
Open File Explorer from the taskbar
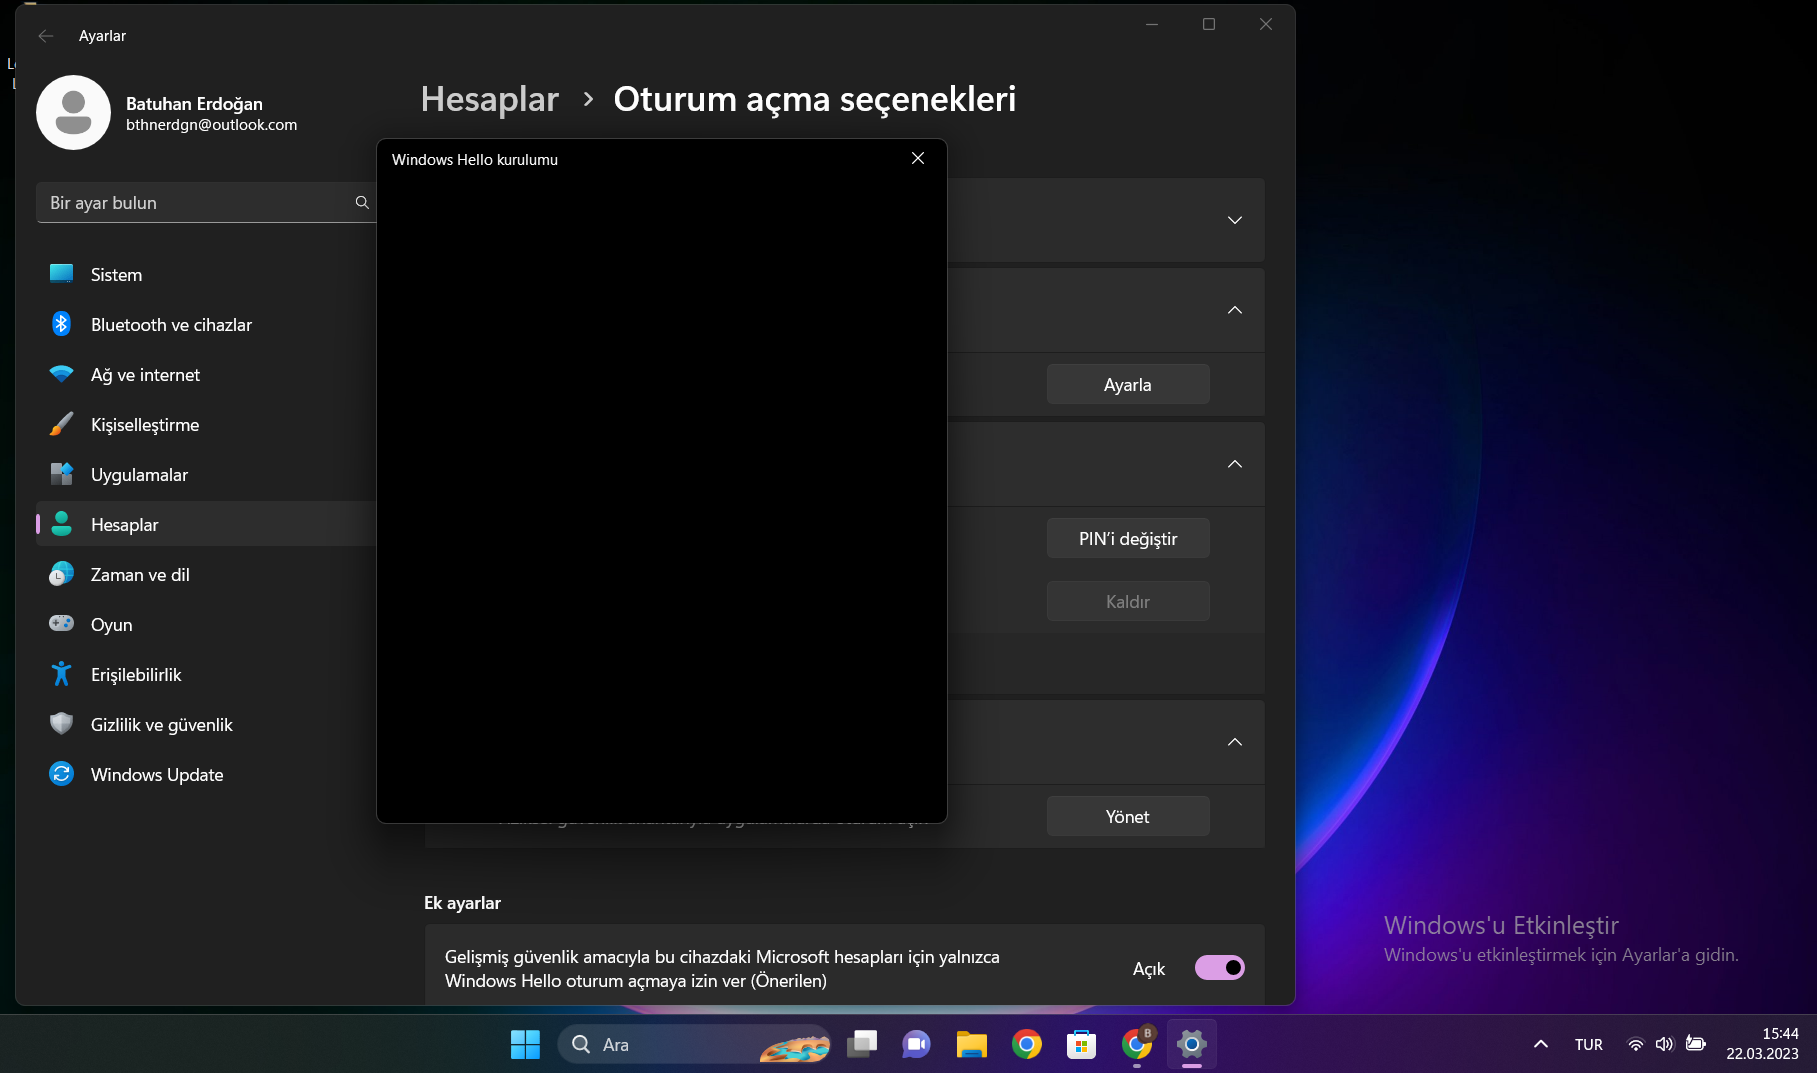[x=971, y=1044]
